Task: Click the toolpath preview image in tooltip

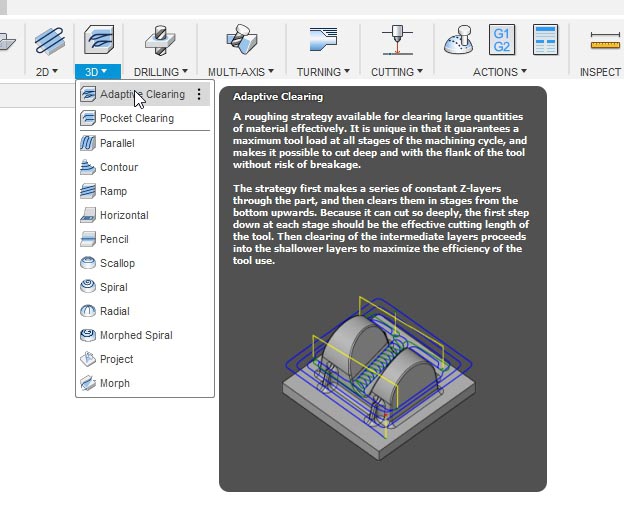Action: [379, 378]
